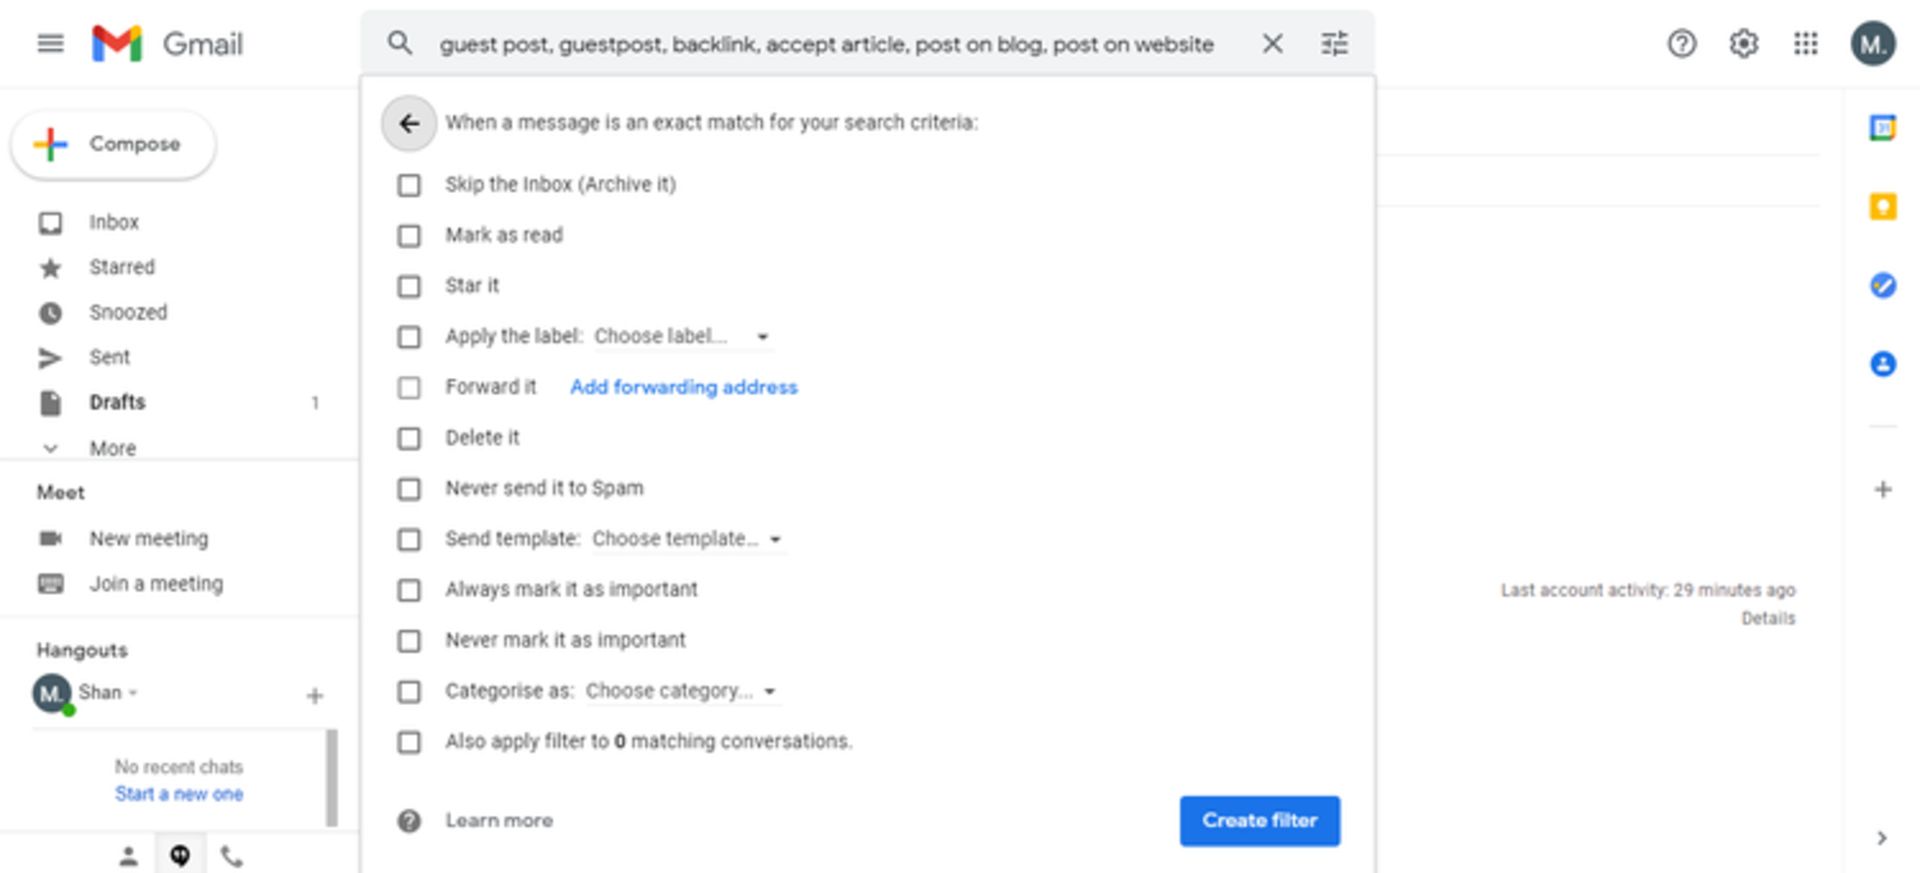Click the Create filter button
Viewport: 1920px width, 873px height.
coord(1259,821)
